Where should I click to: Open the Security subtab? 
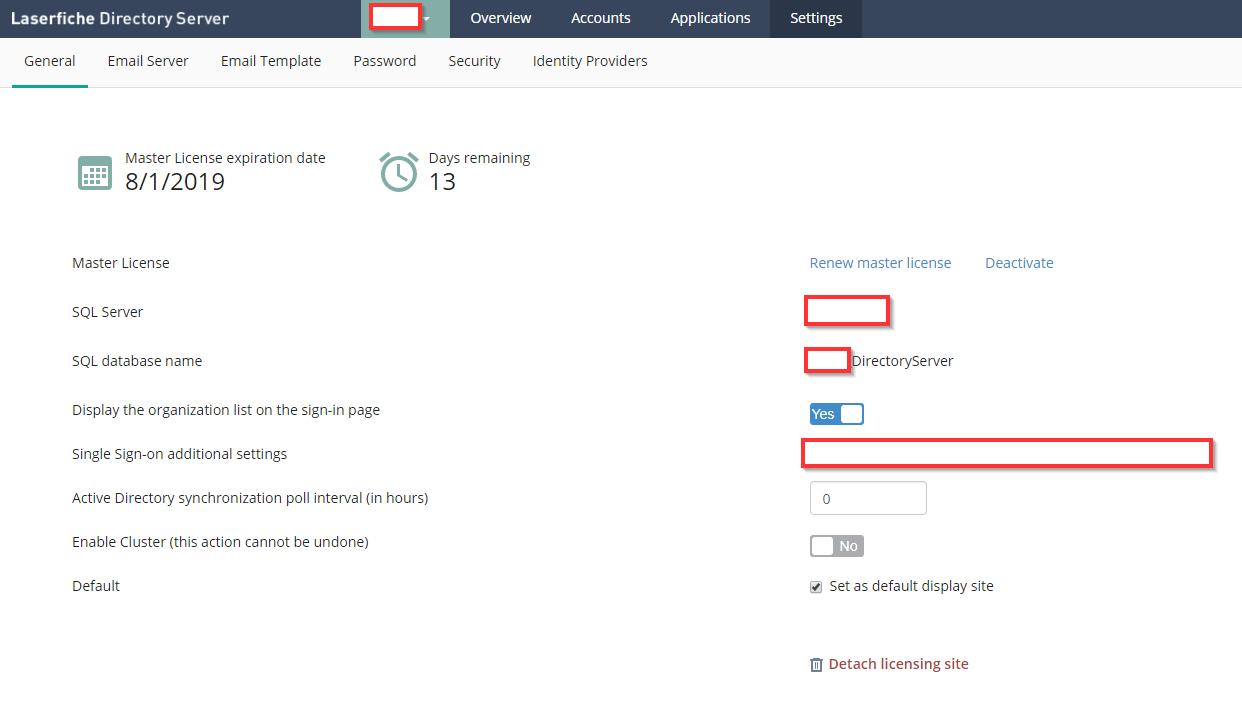[x=474, y=62]
